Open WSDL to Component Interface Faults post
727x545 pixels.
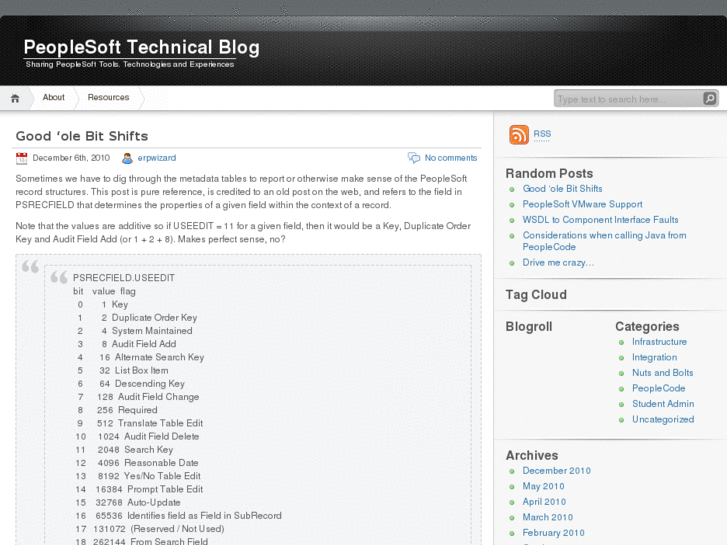click(x=600, y=220)
